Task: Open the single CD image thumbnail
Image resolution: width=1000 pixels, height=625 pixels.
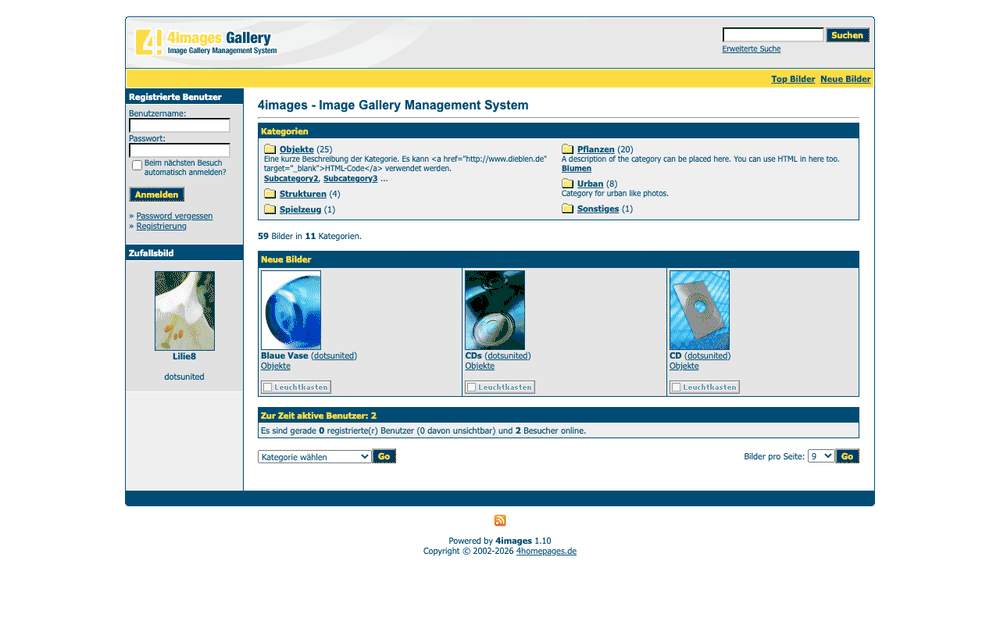Action: (x=700, y=310)
